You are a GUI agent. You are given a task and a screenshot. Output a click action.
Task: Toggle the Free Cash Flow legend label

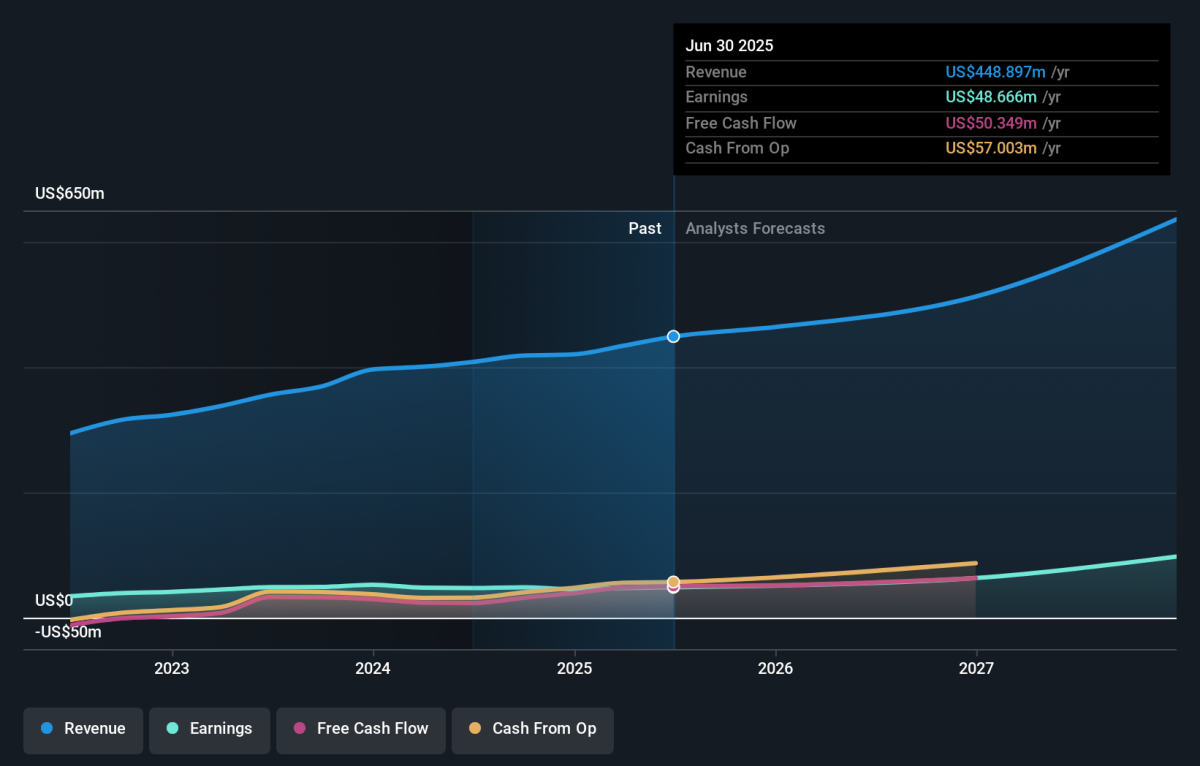(372, 729)
